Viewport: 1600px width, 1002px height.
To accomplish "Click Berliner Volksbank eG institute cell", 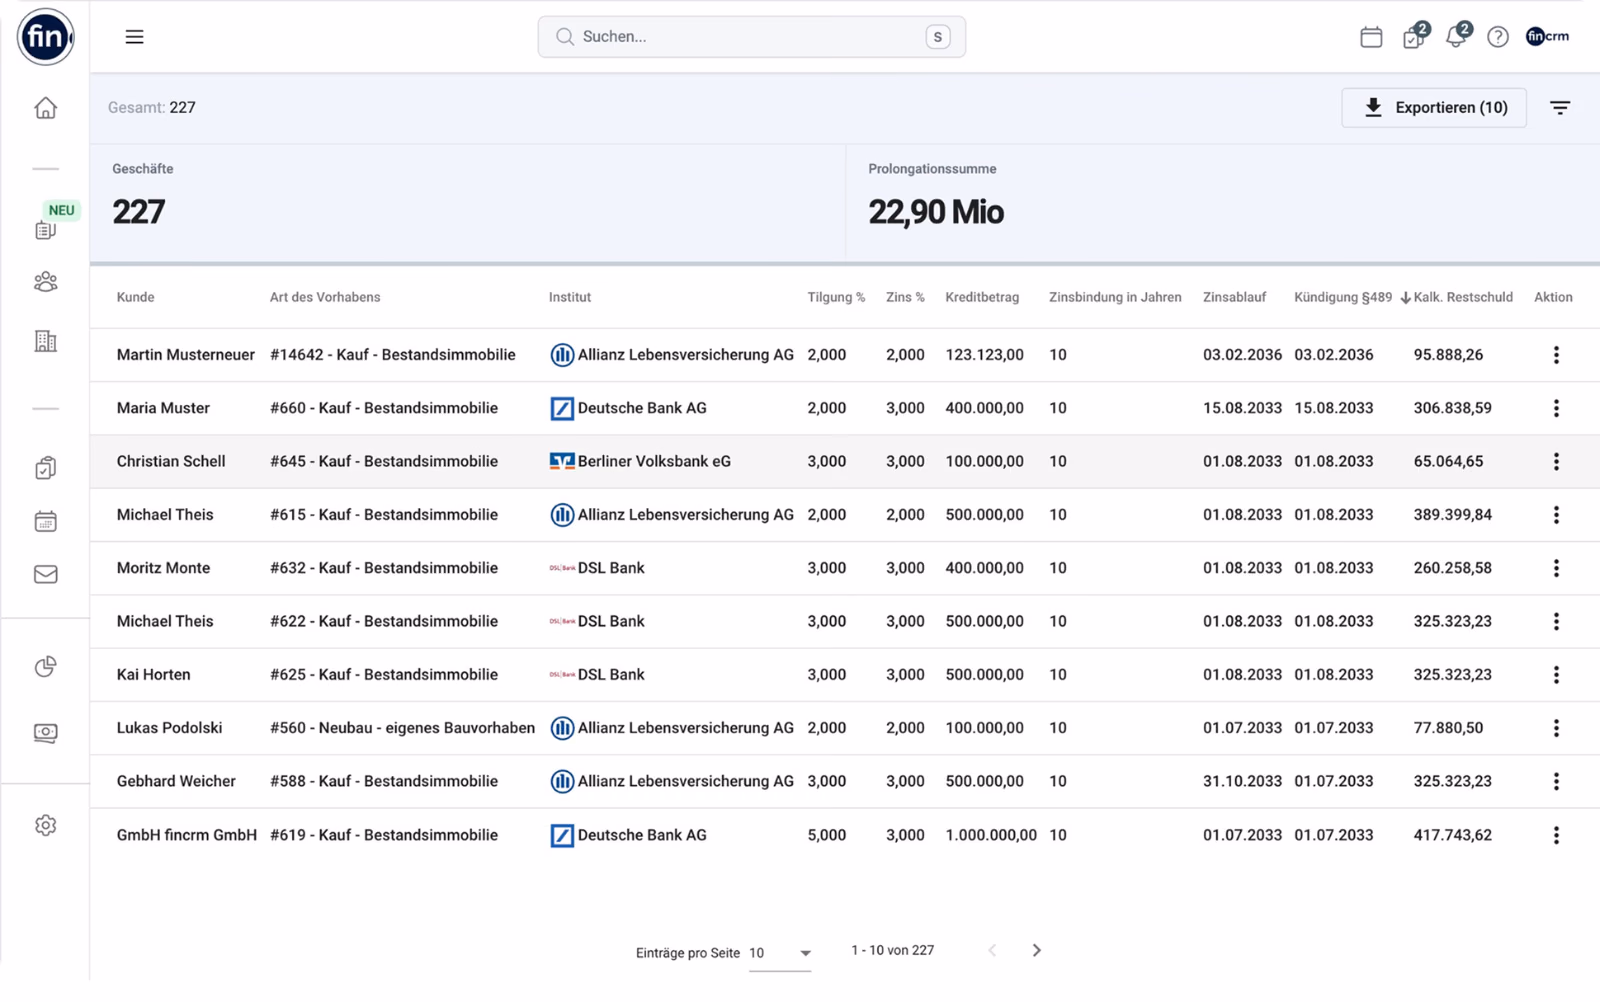I will pos(640,461).
